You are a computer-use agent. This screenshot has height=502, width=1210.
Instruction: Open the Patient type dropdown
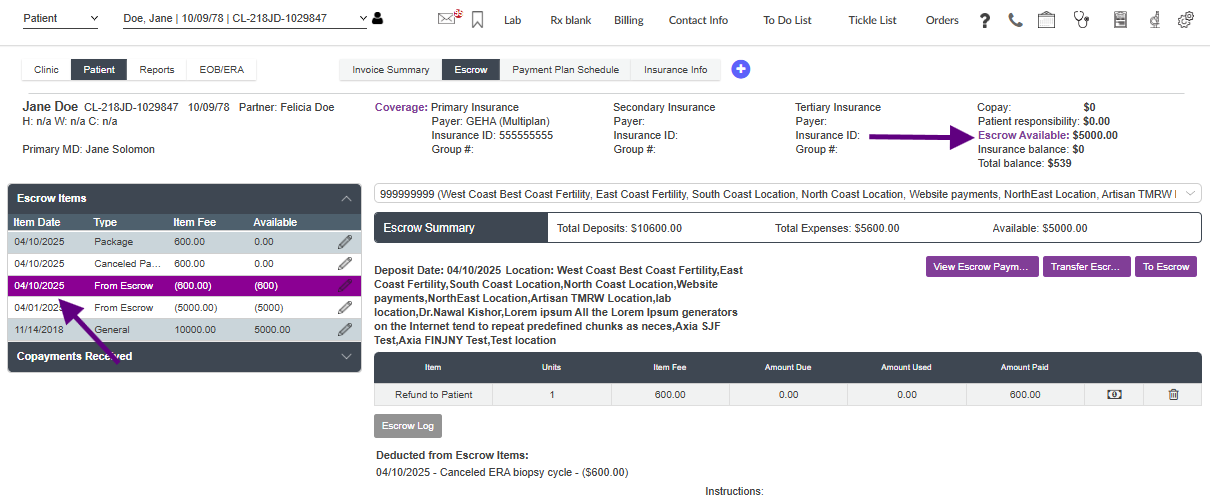click(60, 18)
